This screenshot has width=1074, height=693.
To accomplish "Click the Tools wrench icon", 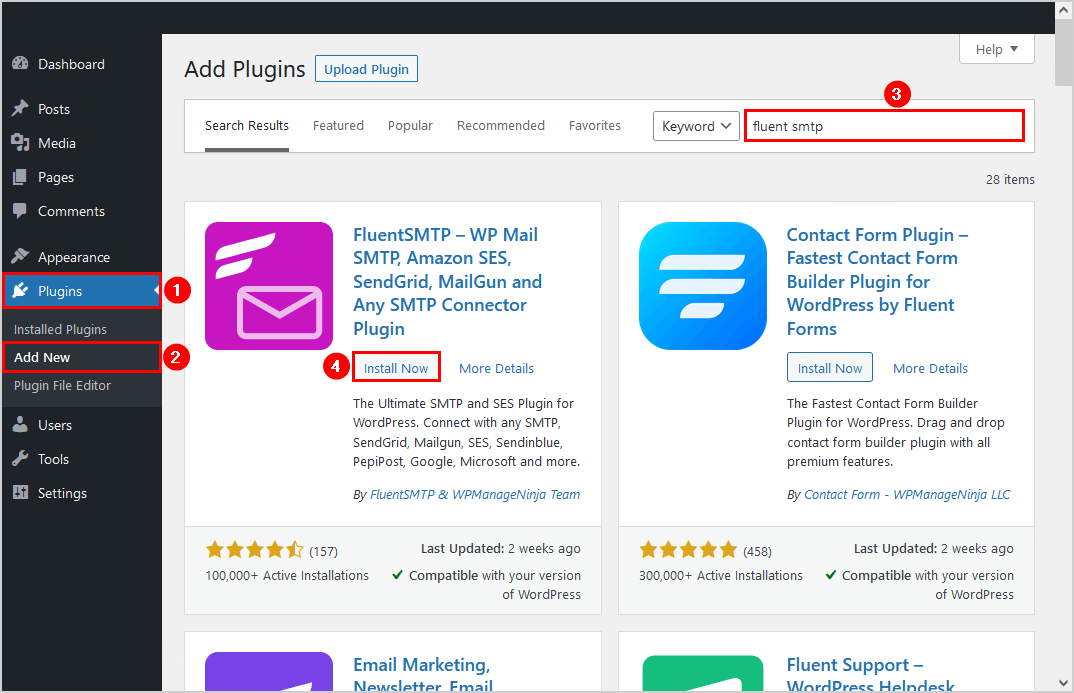I will (x=21, y=459).
